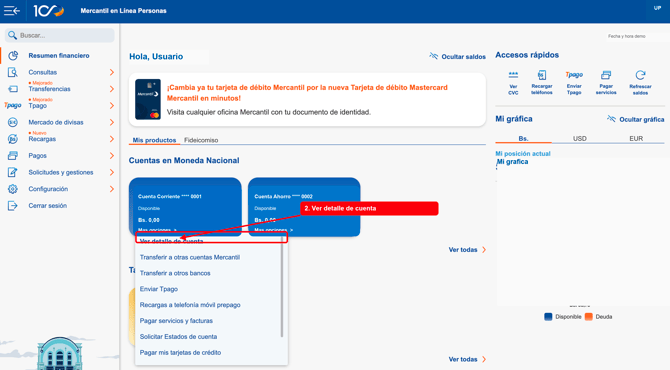Switch to Fideicomiso tab
670x370 pixels.
201,140
